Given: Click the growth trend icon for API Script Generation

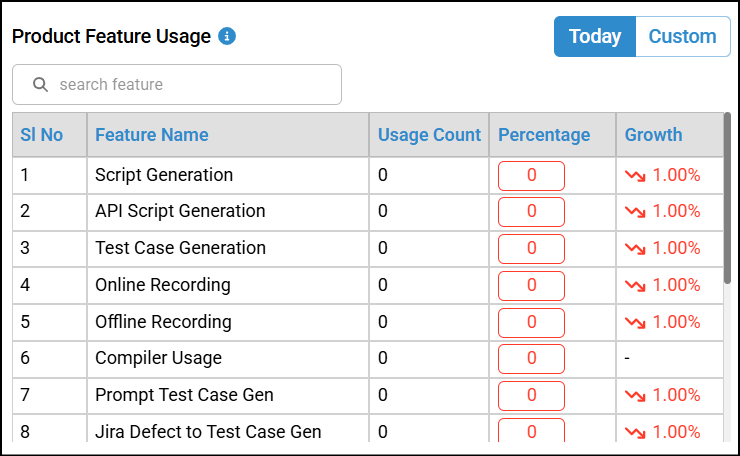Looking at the screenshot, I should click(635, 212).
